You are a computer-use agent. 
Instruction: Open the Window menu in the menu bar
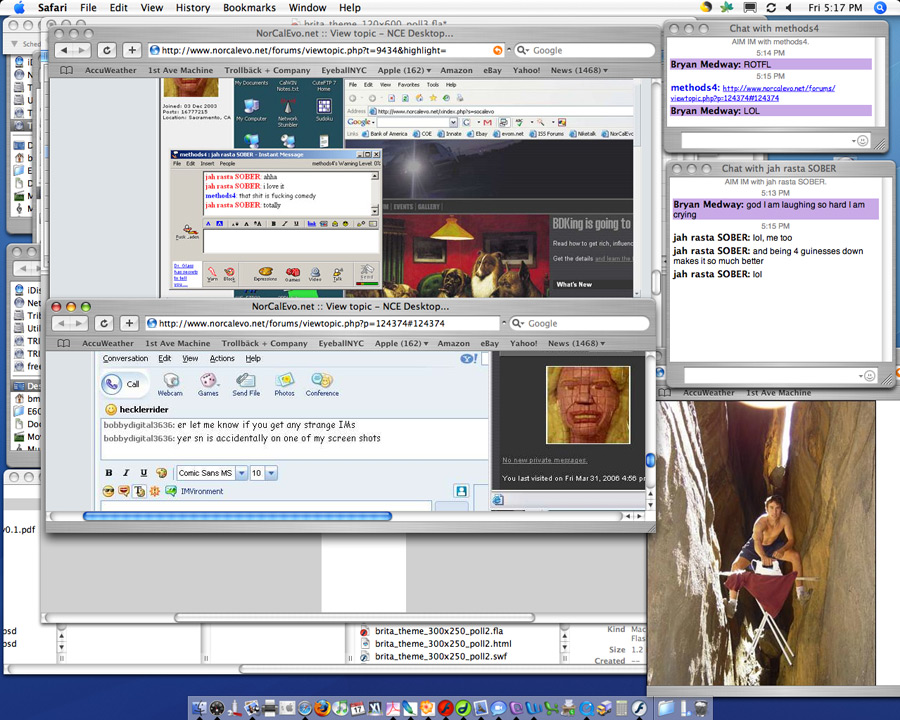point(308,7)
